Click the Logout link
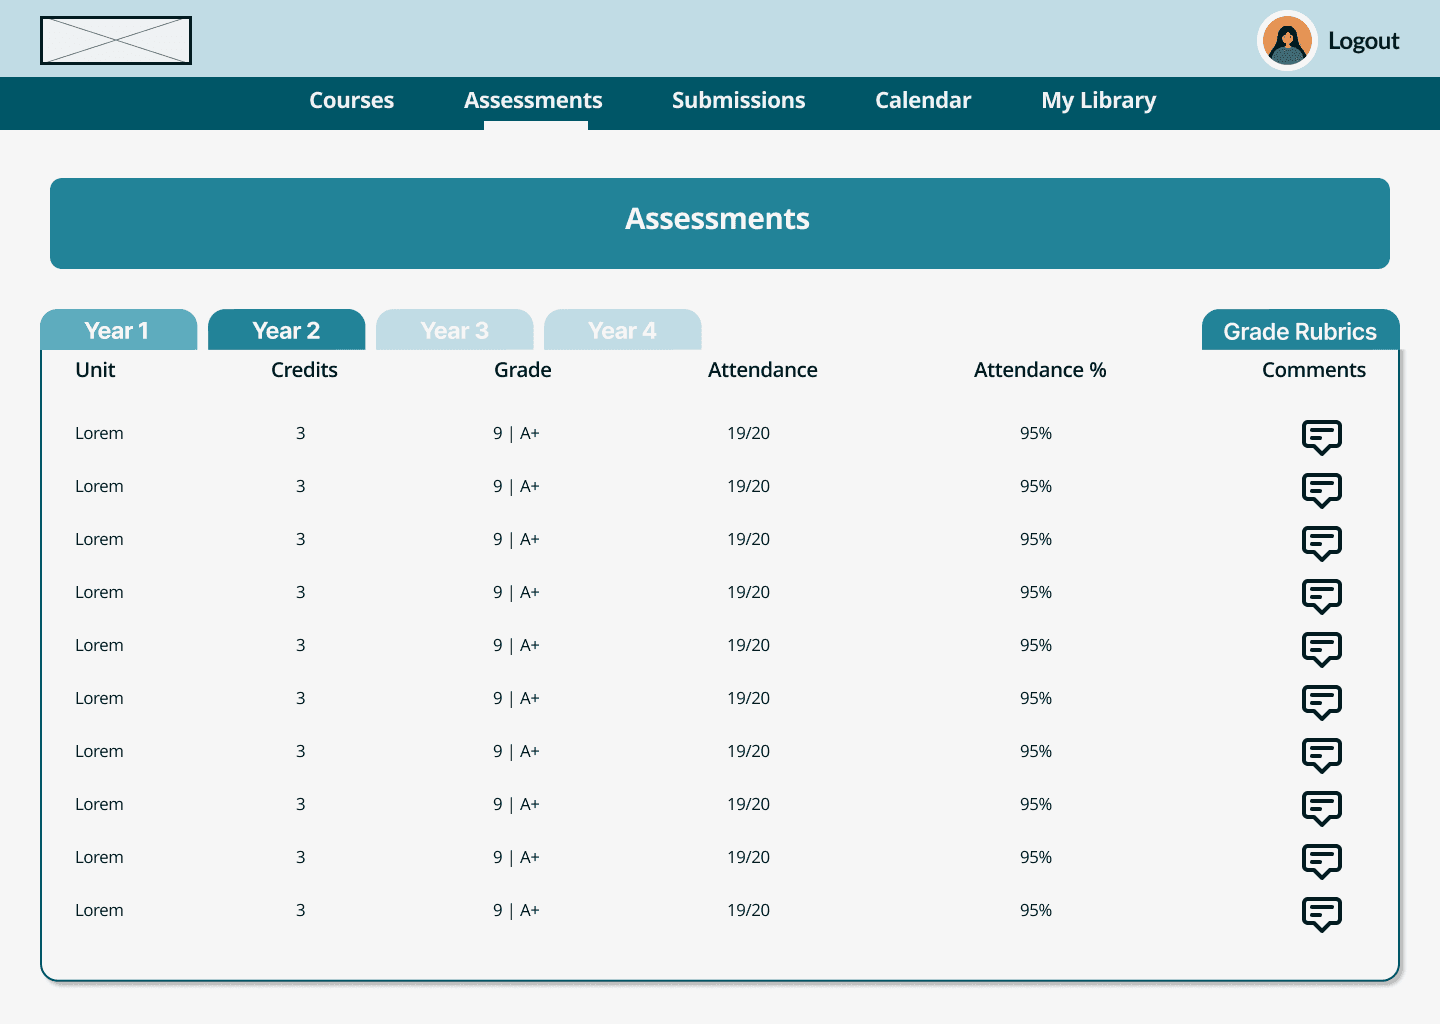1440x1024 pixels. (1363, 41)
